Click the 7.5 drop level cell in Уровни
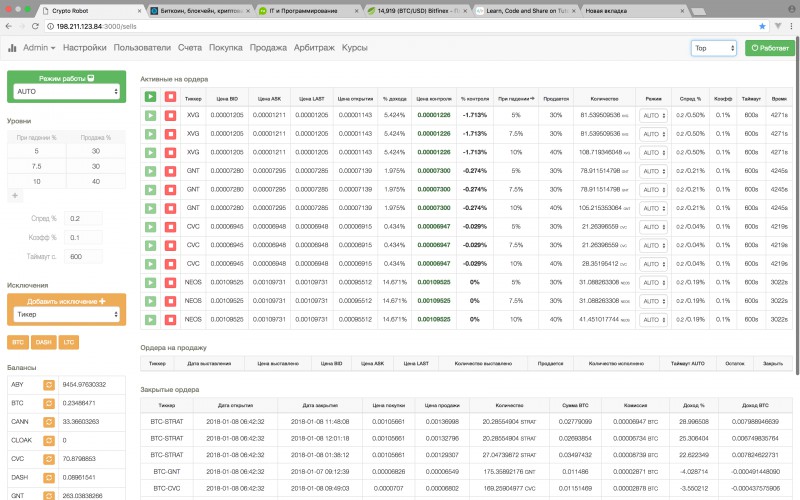 [36, 166]
